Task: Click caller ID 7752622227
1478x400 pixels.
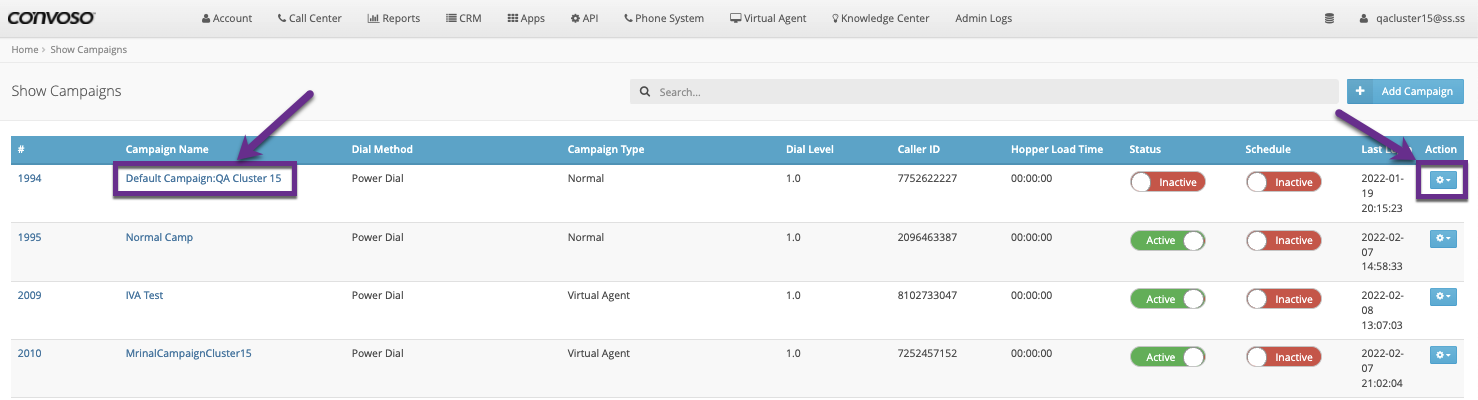Action: click(x=927, y=179)
